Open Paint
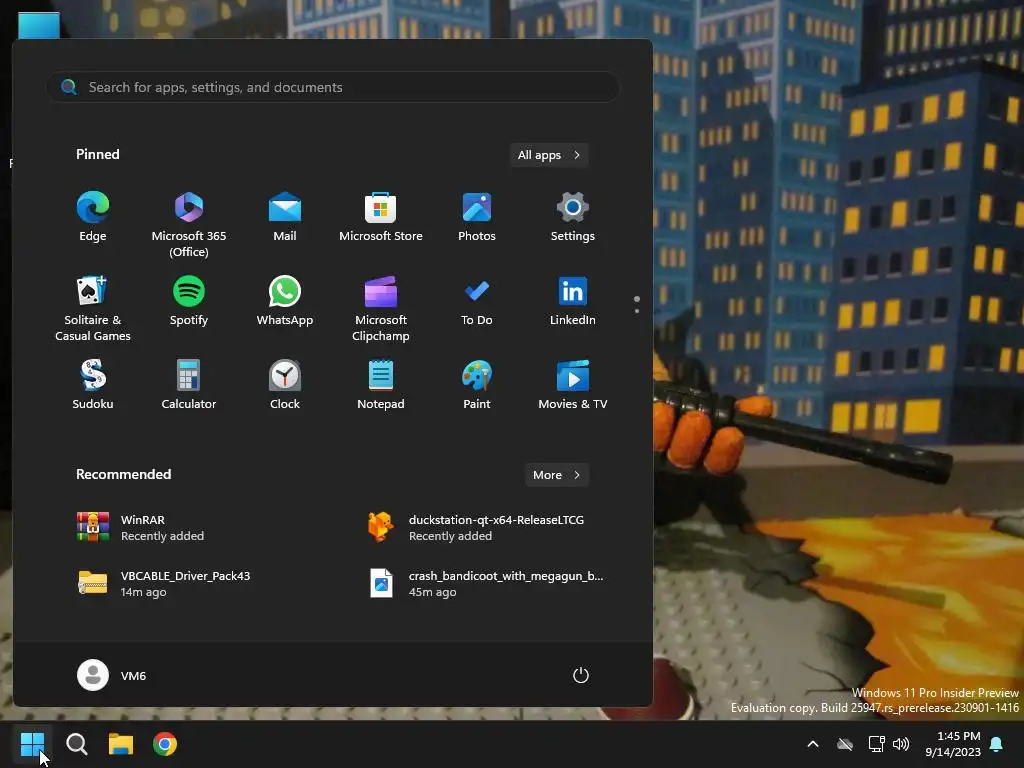This screenshot has height=768, width=1024. (477, 385)
